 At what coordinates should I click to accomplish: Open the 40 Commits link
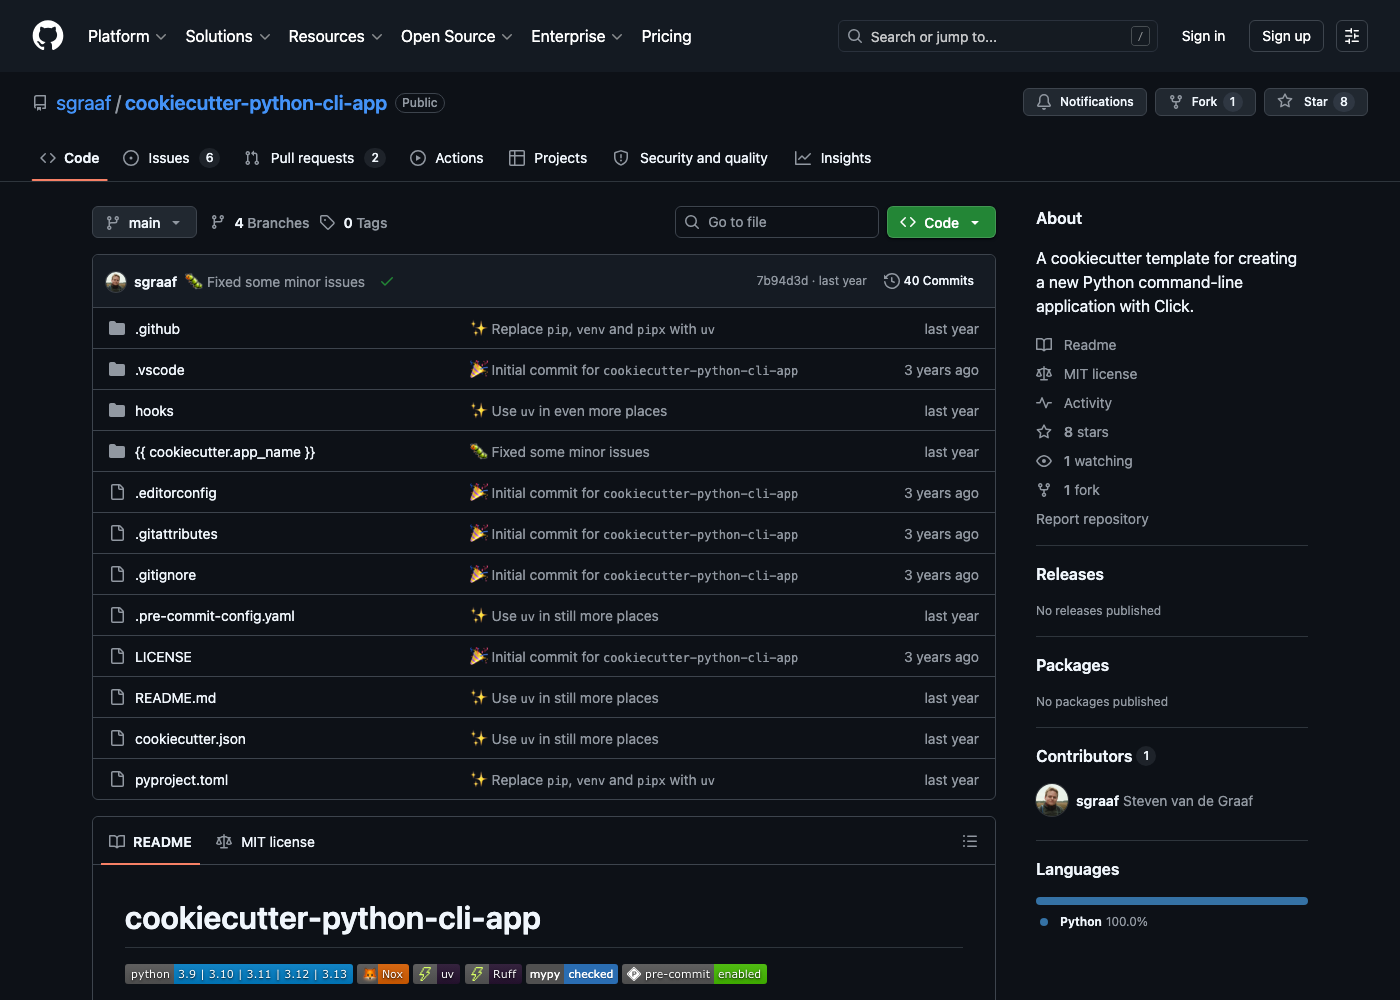click(929, 281)
